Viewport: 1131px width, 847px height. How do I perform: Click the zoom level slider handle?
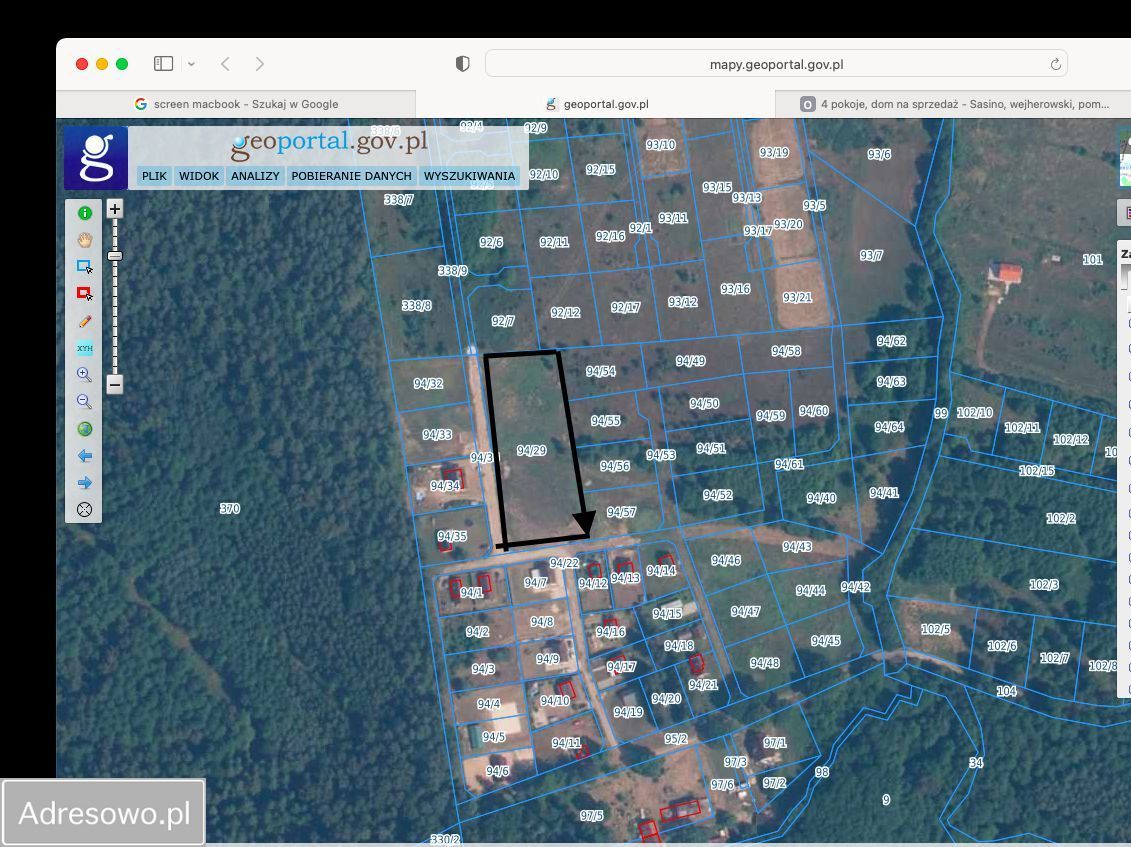pyautogui.click(x=115, y=256)
